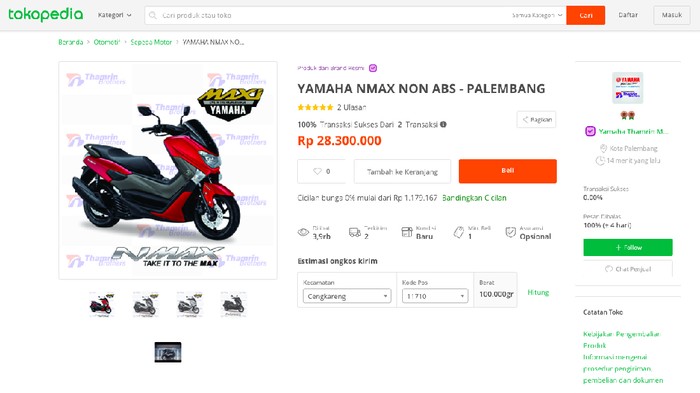Open the Yamaha Thamrin store logo
Screen dimensions: 700x393
point(627,88)
